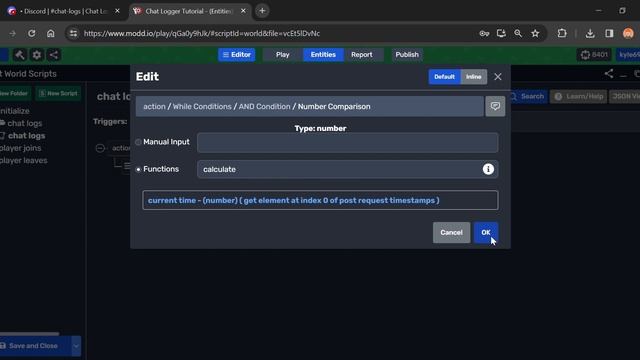This screenshot has width=640, height=360.
Task: Open a new browser tab
Action: (262, 11)
